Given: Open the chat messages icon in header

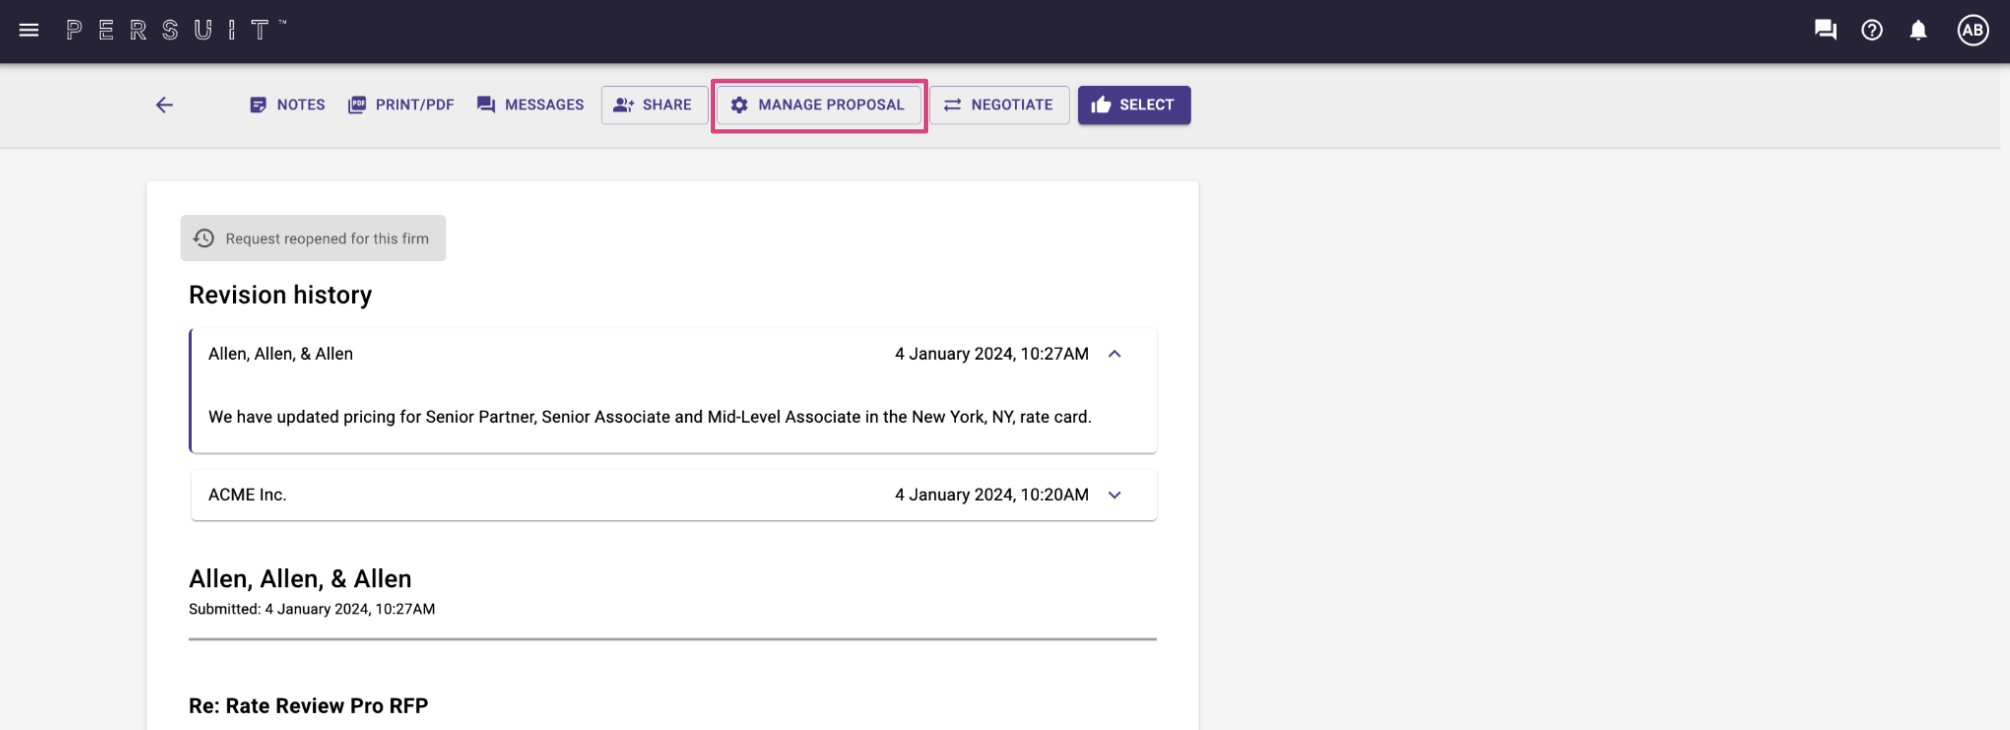Looking at the screenshot, I should pyautogui.click(x=1825, y=30).
